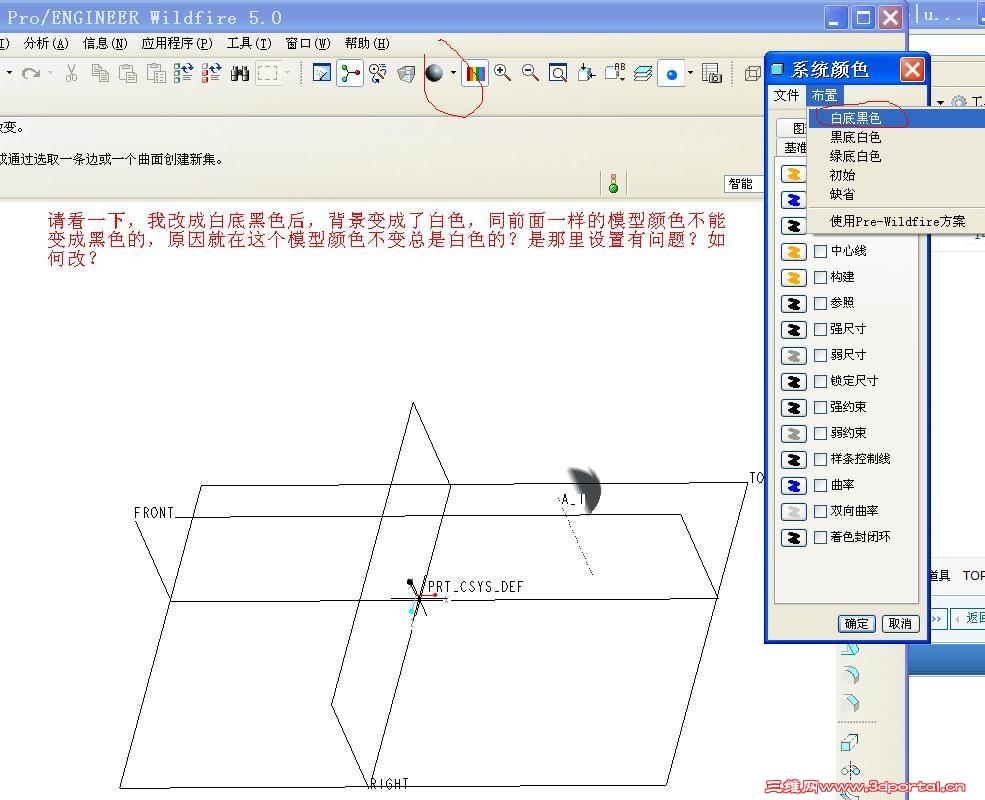Click the orient mode icon
Image resolution: width=985 pixels, height=800 pixels.
click(378, 73)
